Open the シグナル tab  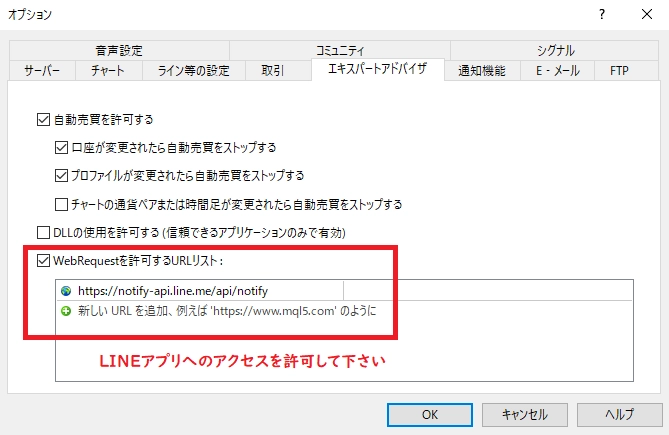click(x=555, y=50)
